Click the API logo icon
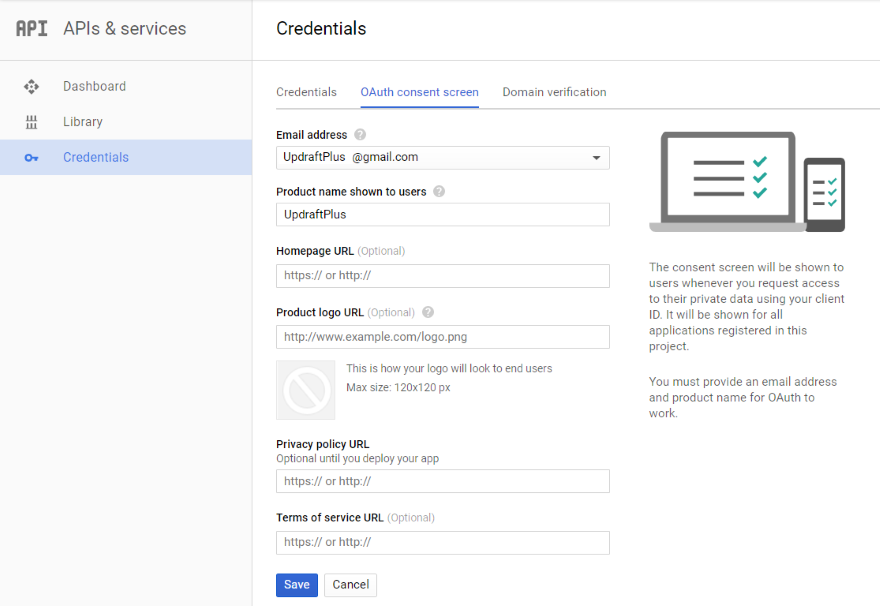 [x=31, y=28]
